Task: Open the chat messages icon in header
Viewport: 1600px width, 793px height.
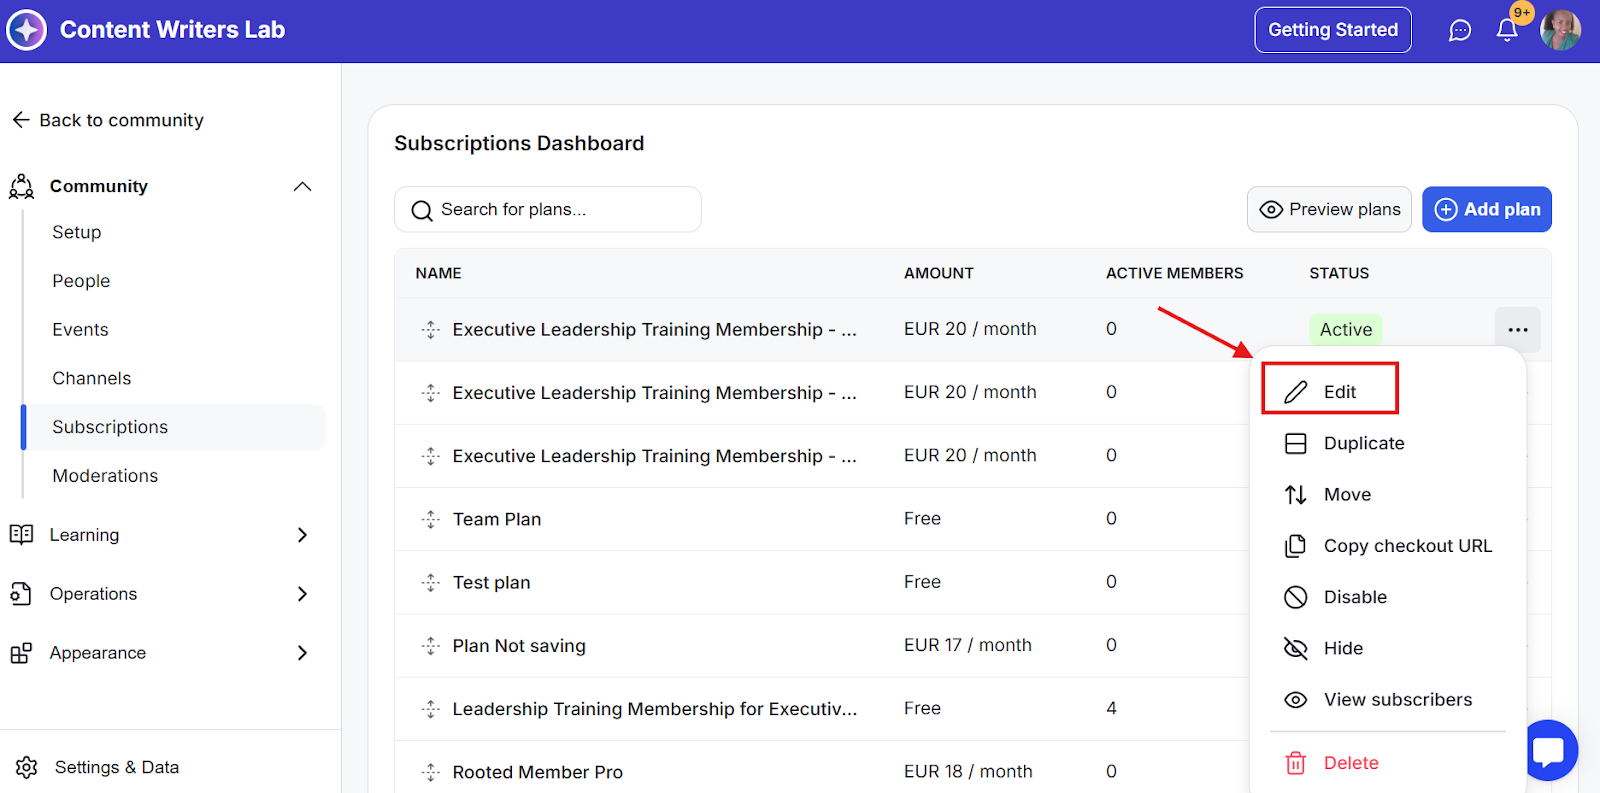Action: (x=1460, y=30)
